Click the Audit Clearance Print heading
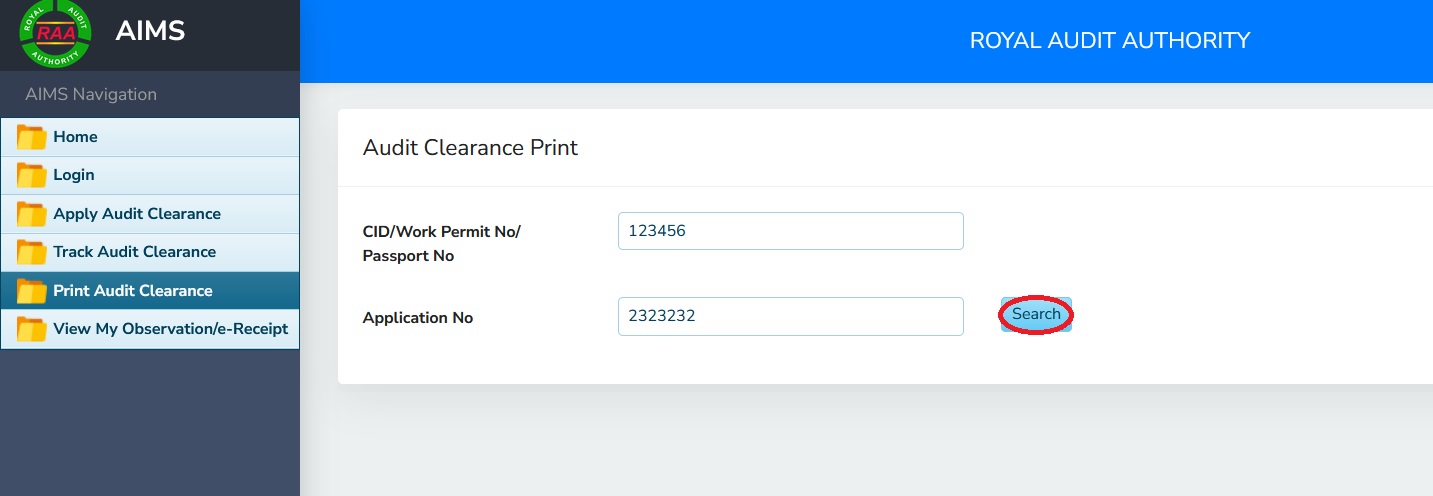 (470, 148)
